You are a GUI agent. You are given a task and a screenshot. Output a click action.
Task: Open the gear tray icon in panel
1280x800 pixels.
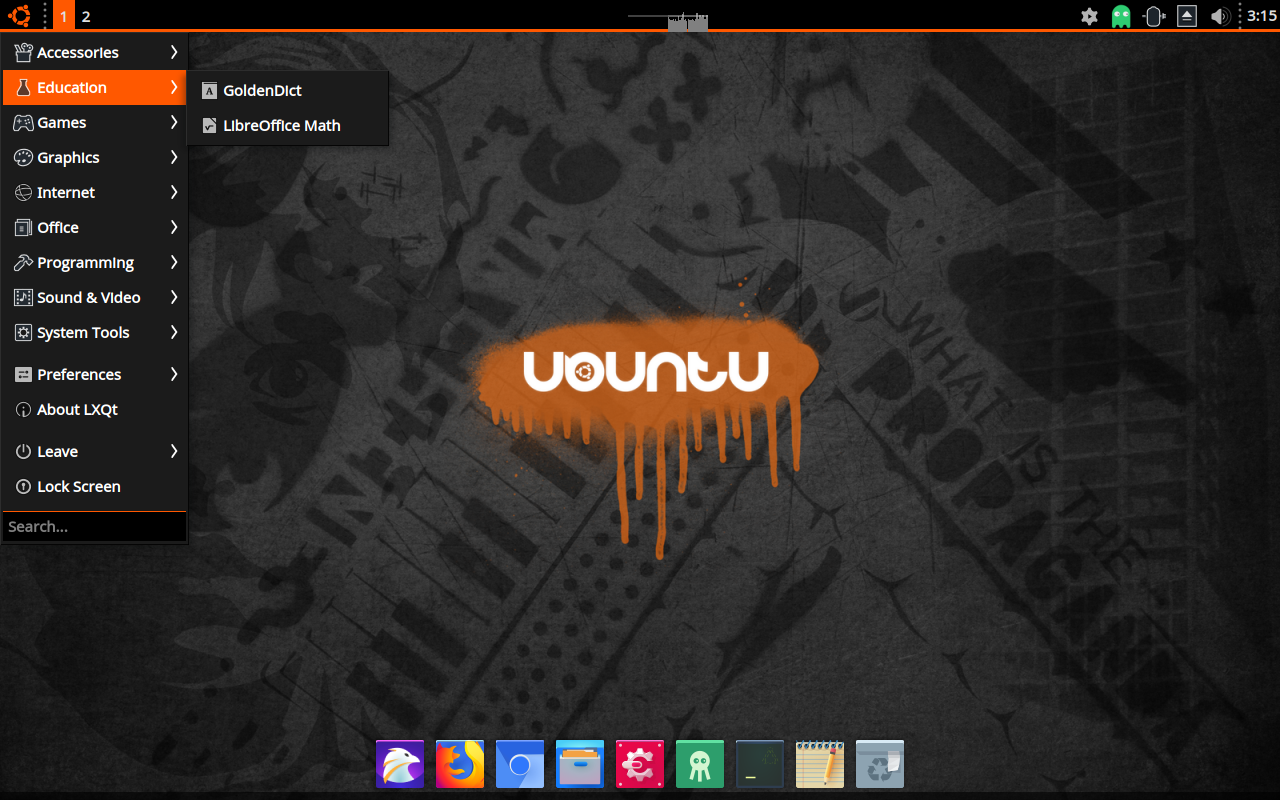click(x=1090, y=16)
